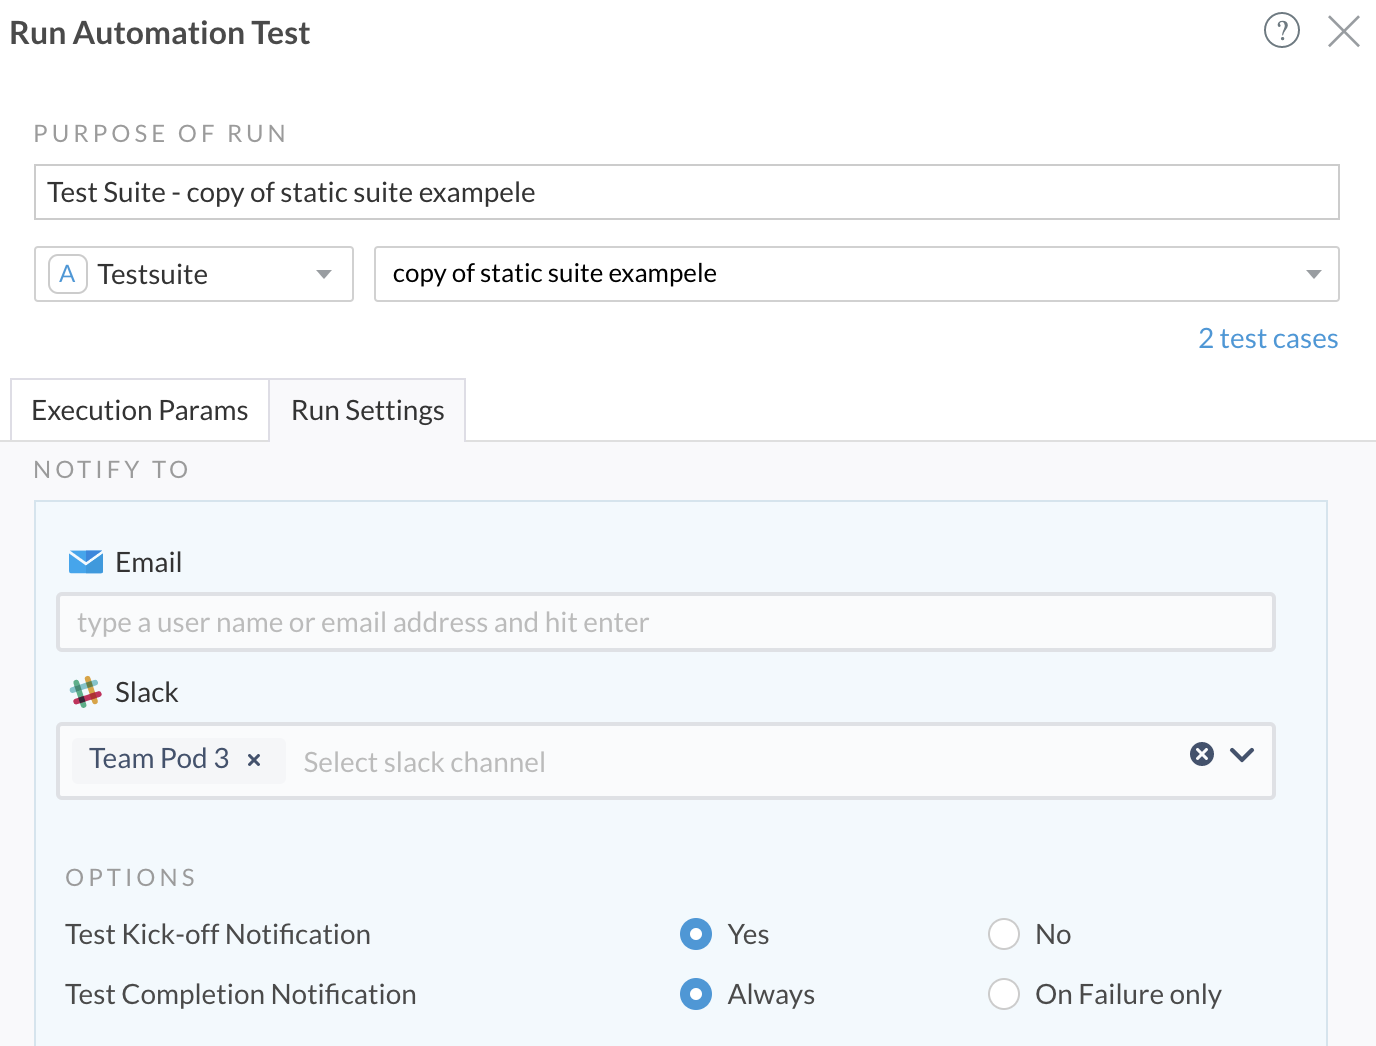
Task: Click the Test Completion Notification label
Action: tap(241, 994)
